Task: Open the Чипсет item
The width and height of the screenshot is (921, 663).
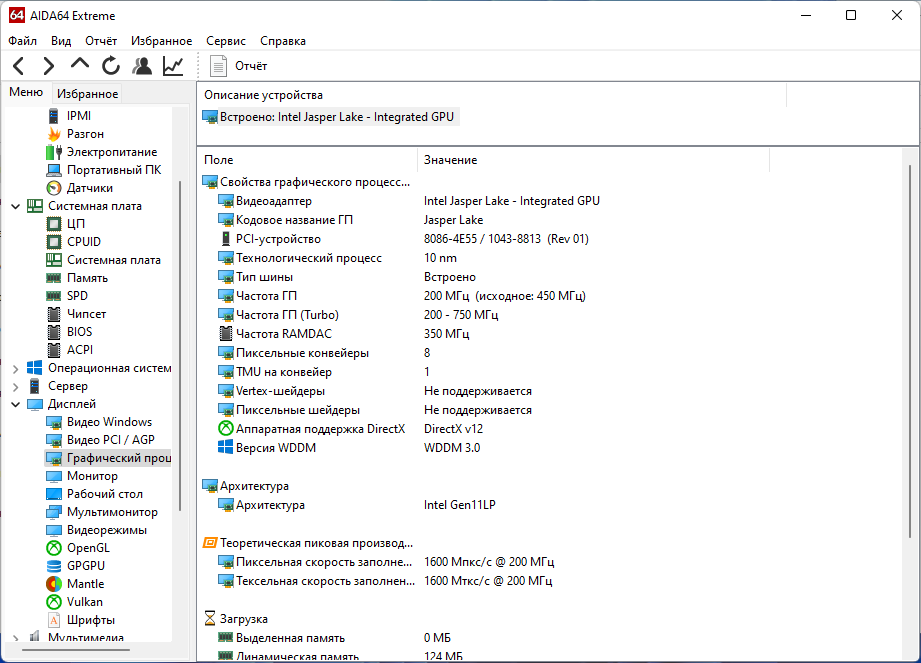Action: (76, 314)
